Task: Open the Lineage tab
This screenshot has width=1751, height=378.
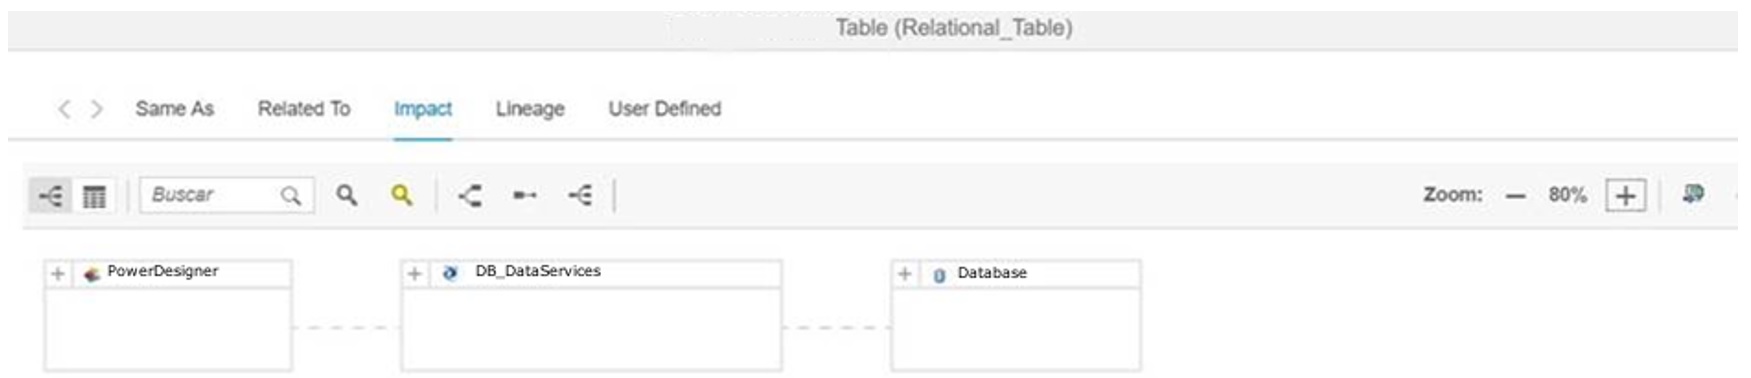Action: coord(530,108)
